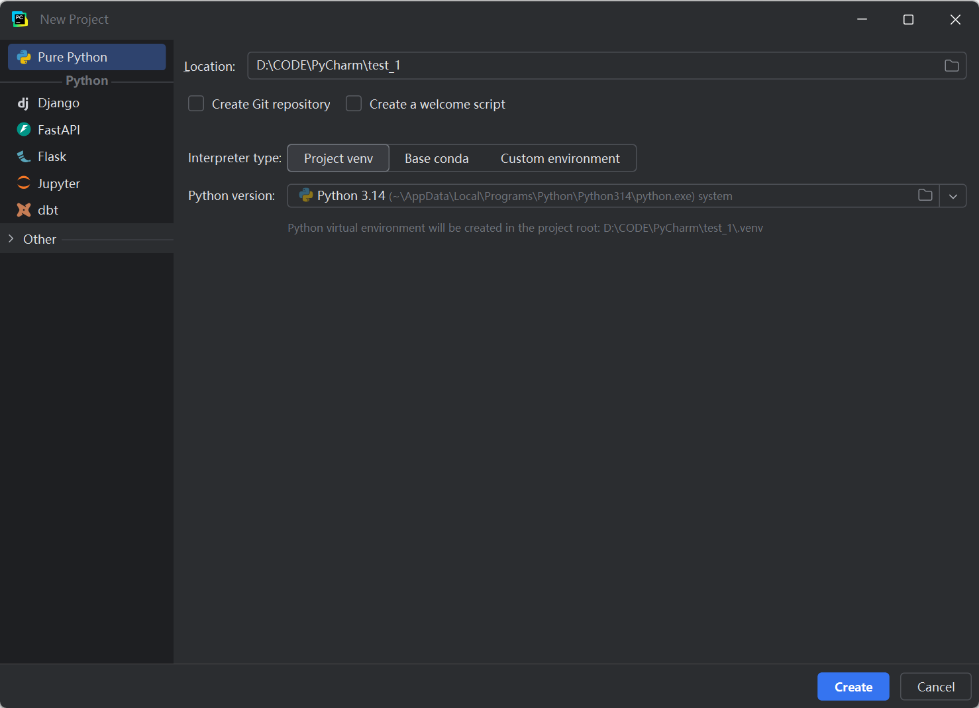Expand Python version dropdown arrow
The width and height of the screenshot is (979, 708).
pos(953,196)
